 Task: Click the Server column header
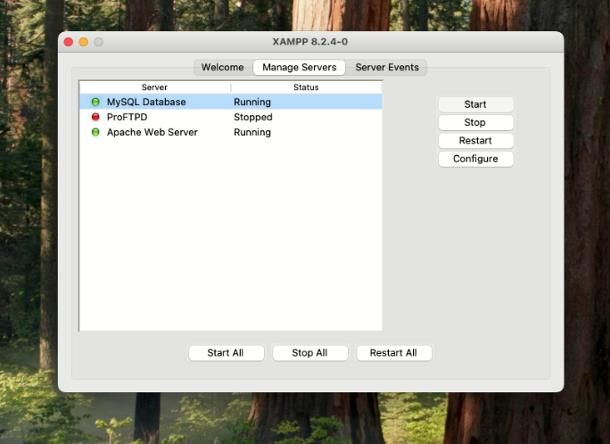[154, 87]
